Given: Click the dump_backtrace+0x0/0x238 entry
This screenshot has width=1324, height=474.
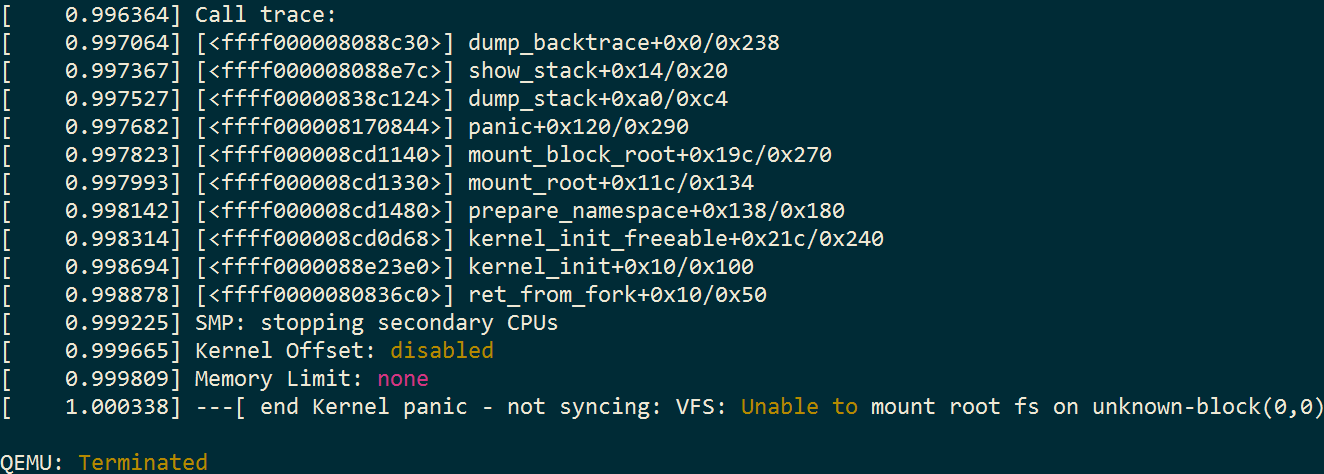Looking at the screenshot, I should click(623, 43).
